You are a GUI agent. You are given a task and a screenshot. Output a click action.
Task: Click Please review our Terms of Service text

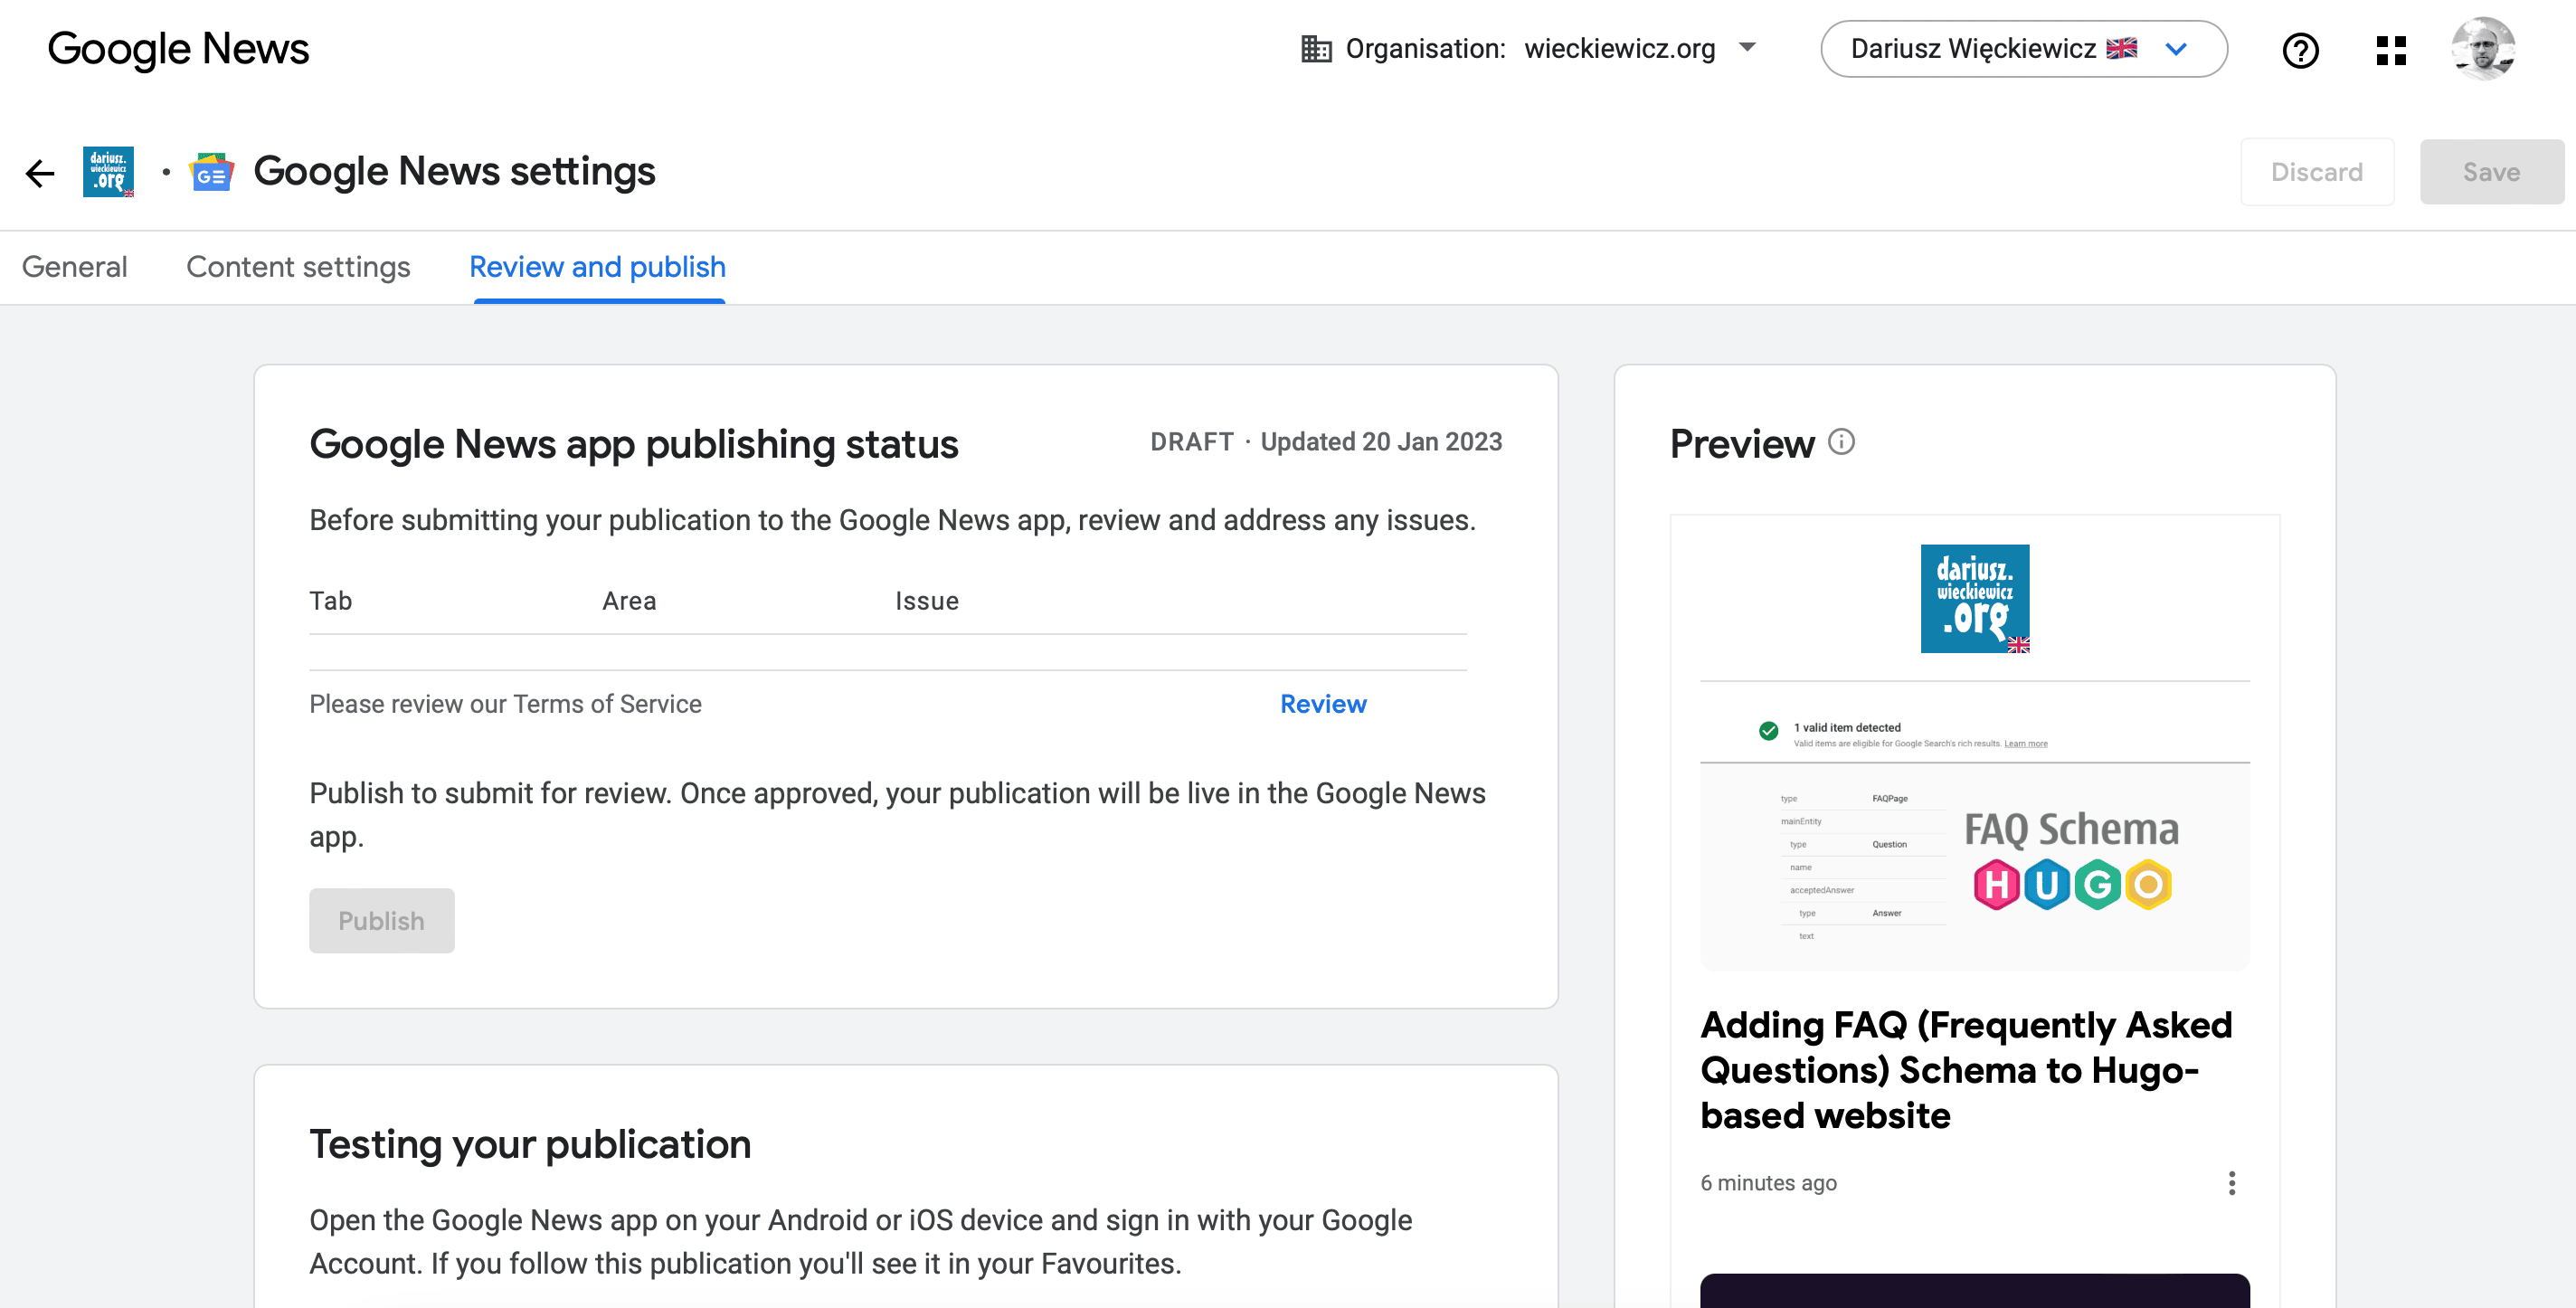505,704
